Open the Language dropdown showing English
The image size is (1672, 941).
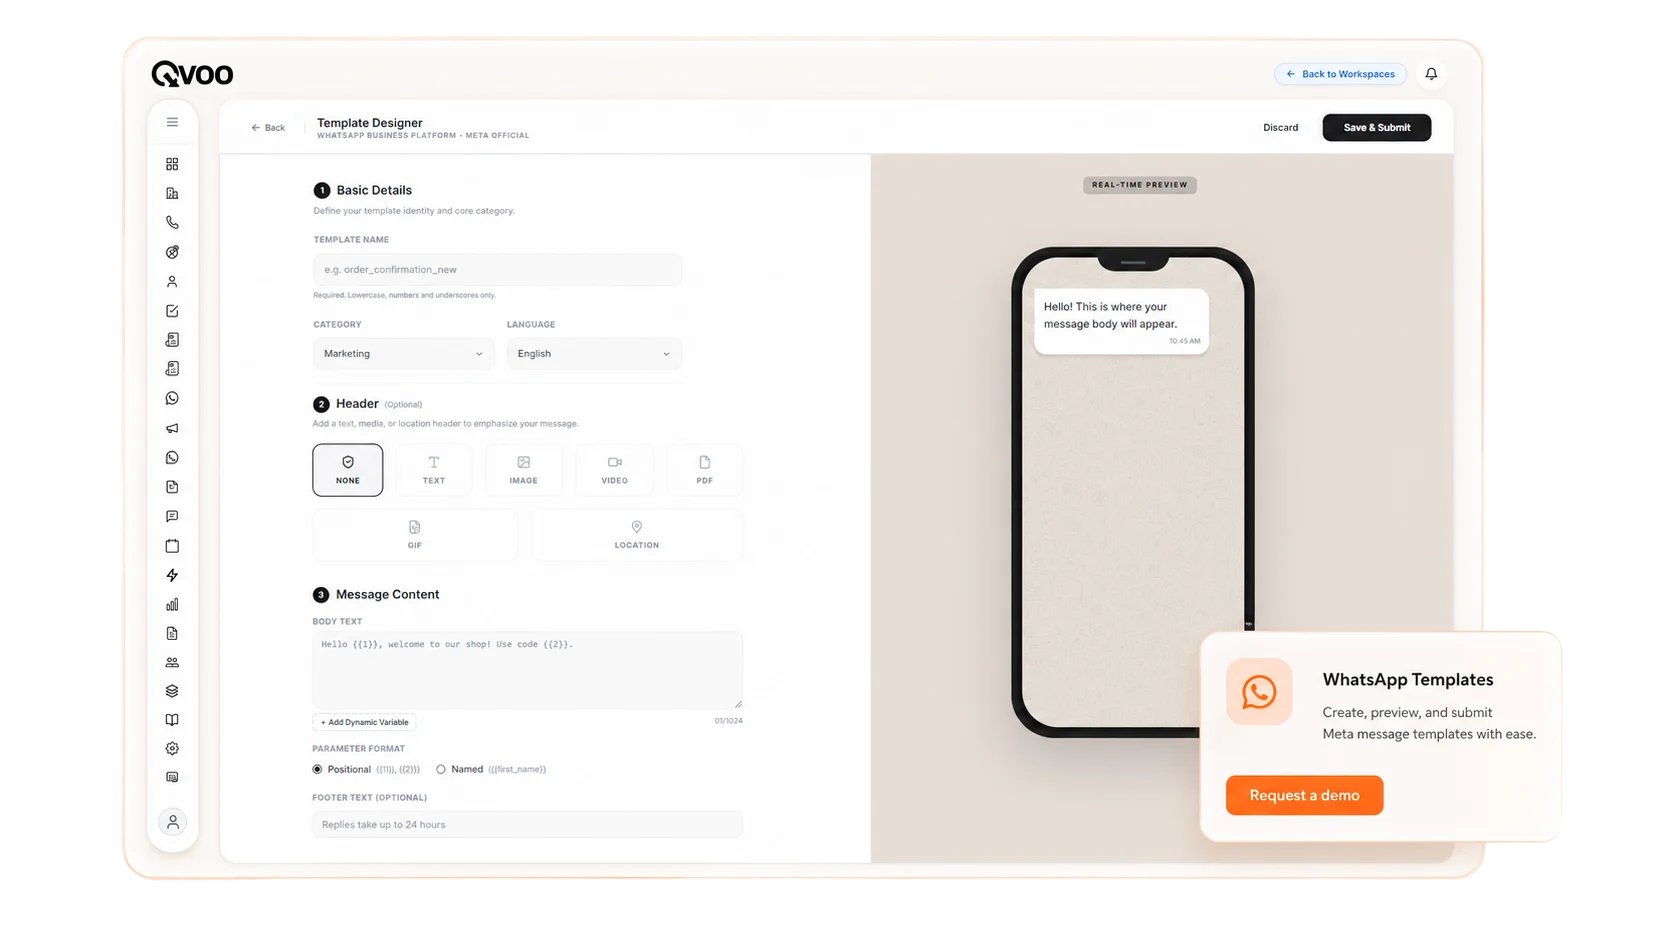[594, 354]
